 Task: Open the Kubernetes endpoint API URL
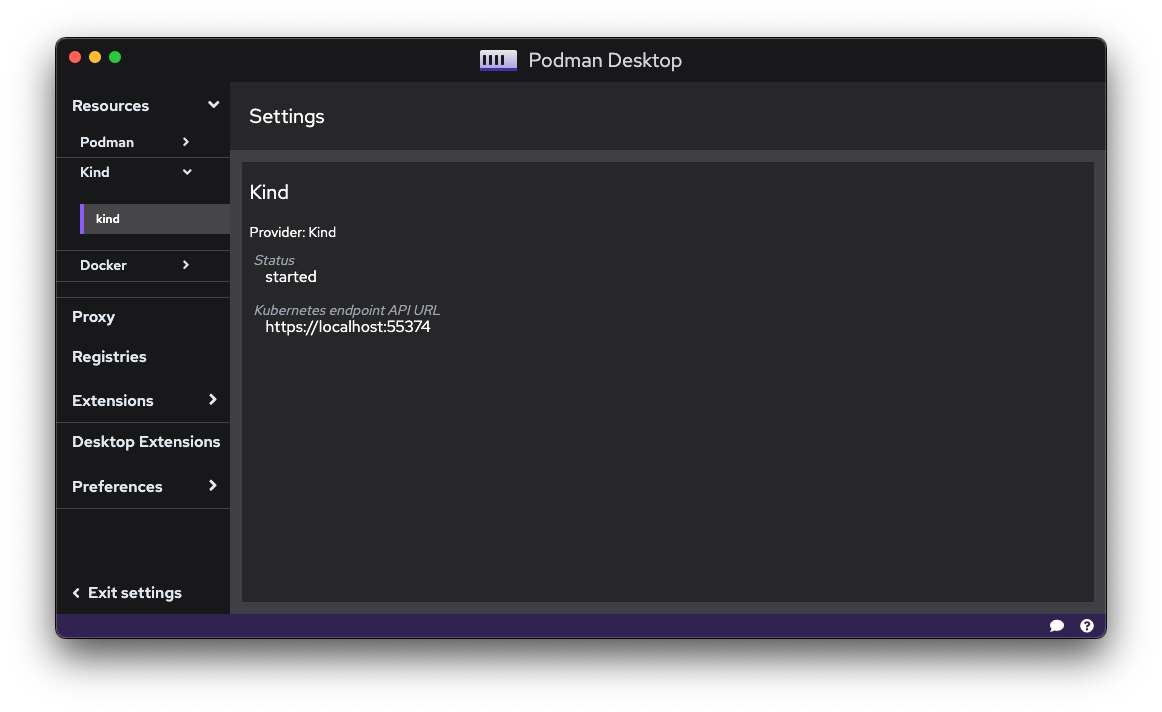pos(347,326)
